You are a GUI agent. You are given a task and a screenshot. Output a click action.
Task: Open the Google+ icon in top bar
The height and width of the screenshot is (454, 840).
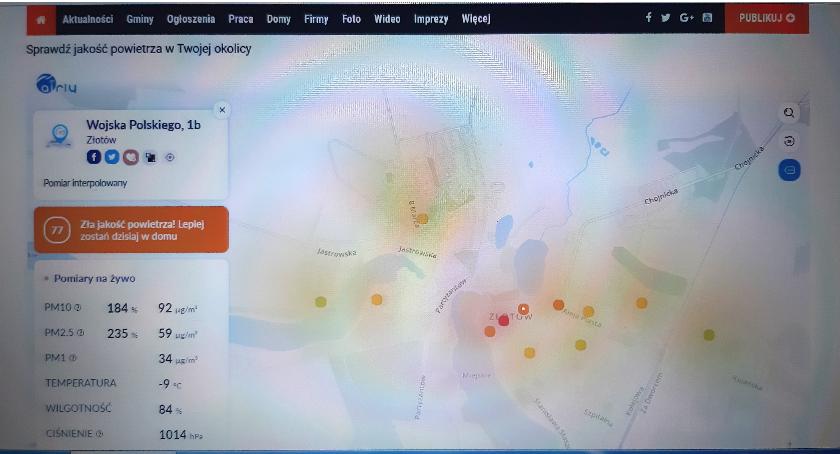pyautogui.click(x=686, y=18)
